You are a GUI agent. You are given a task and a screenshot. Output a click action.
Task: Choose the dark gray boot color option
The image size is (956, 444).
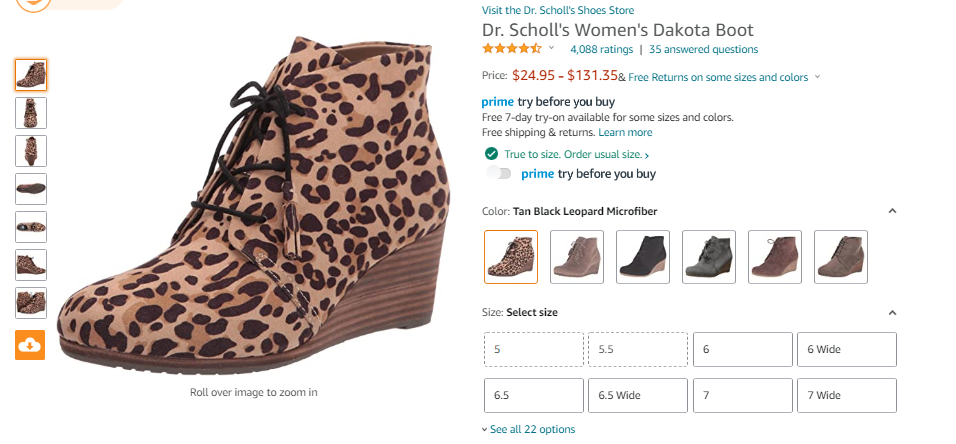[709, 257]
